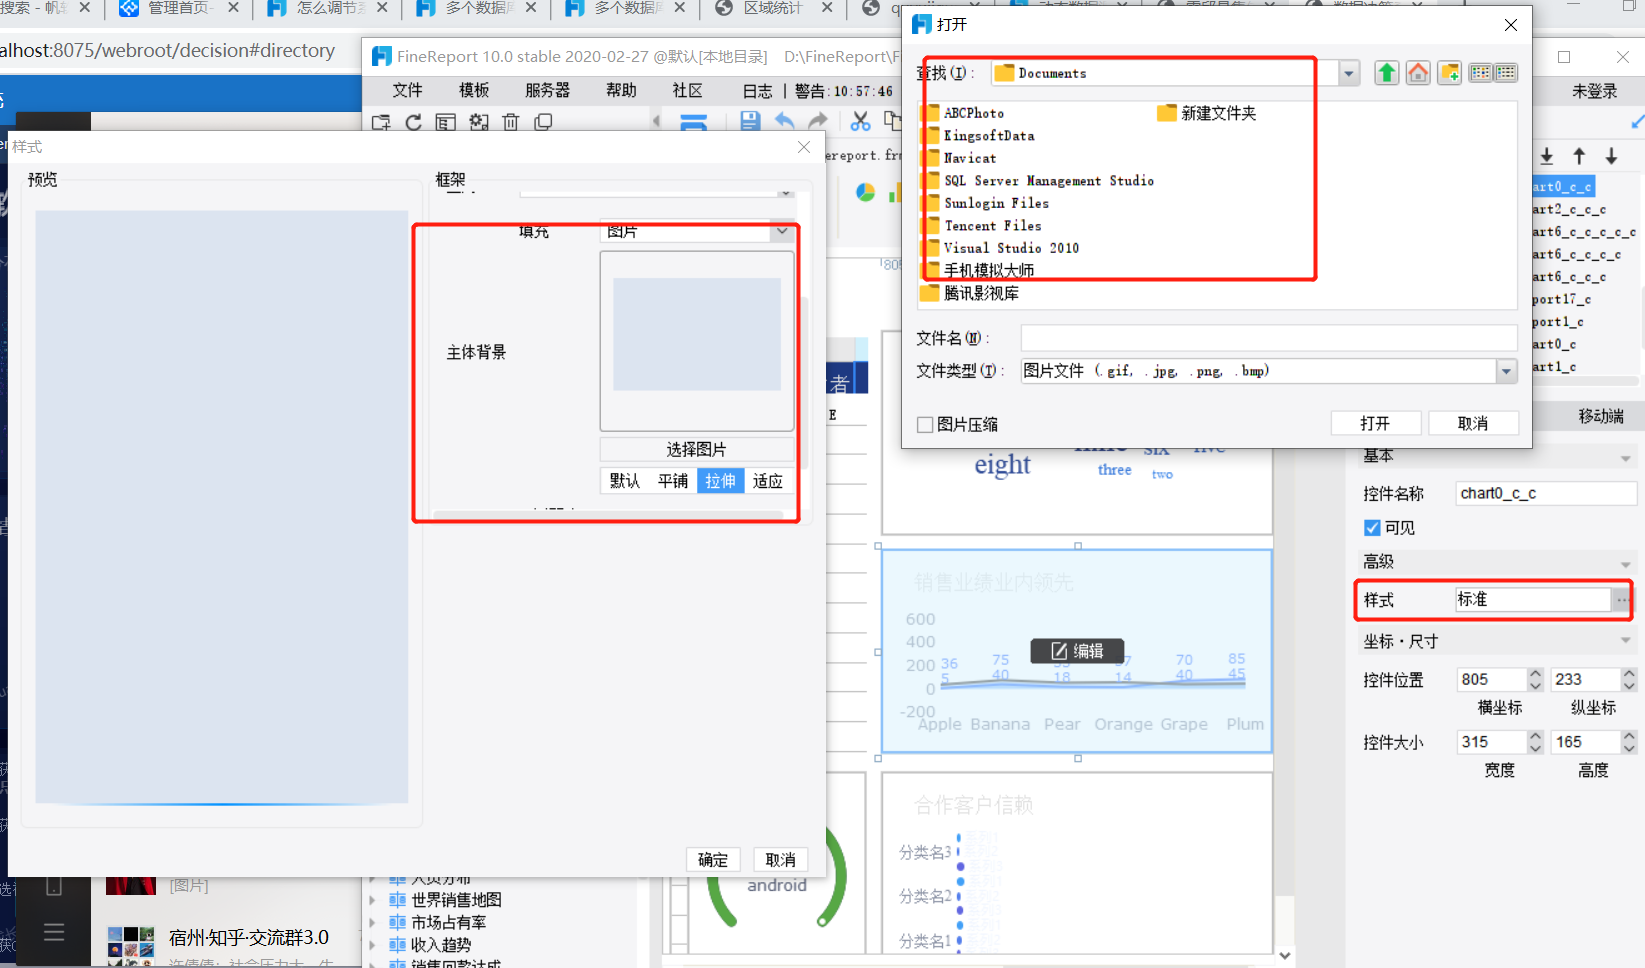The width and height of the screenshot is (1645, 968).
Task: Open the 文件类型 file type dropdown
Action: coord(1506,371)
